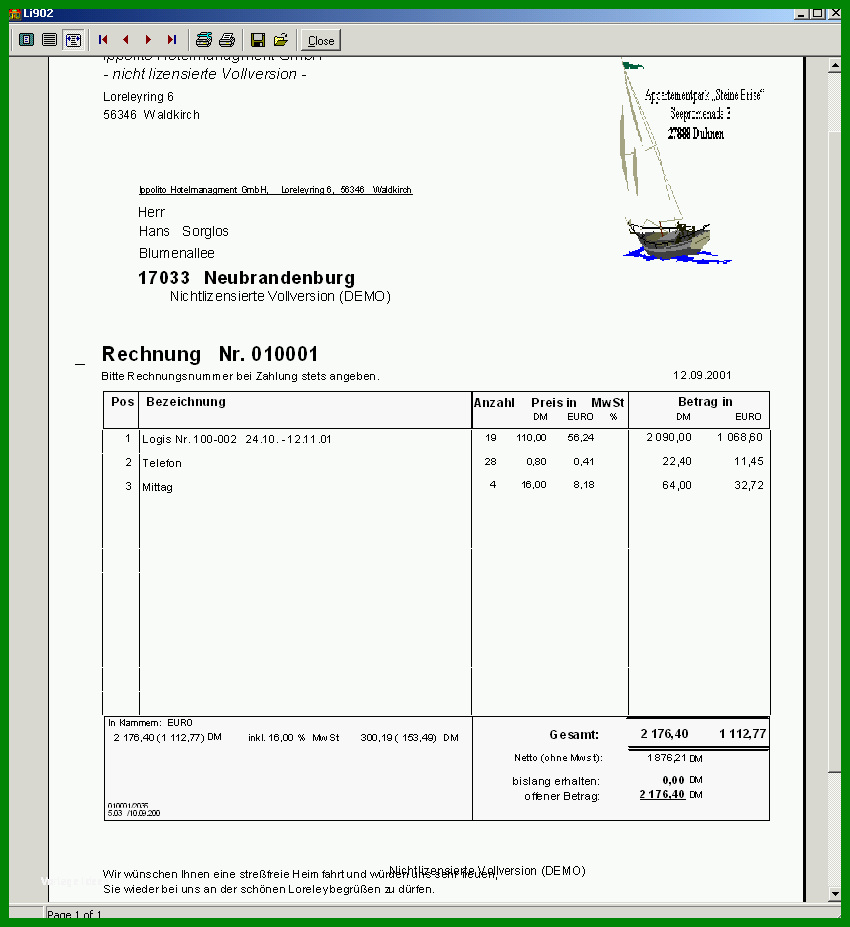Image resolution: width=850 pixels, height=927 pixels.
Task: Click the Telefon euro price 0,41
Action: point(583,461)
